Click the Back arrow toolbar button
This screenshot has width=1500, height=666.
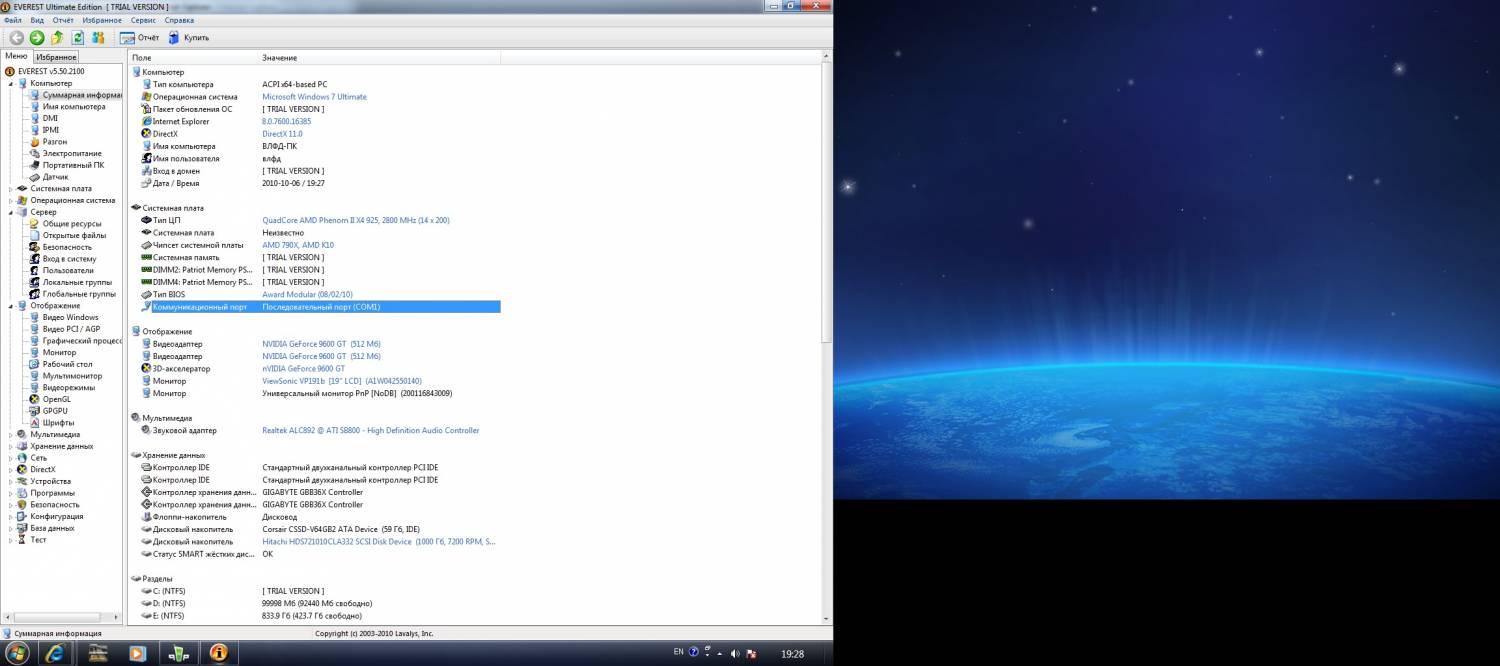[x=16, y=38]
